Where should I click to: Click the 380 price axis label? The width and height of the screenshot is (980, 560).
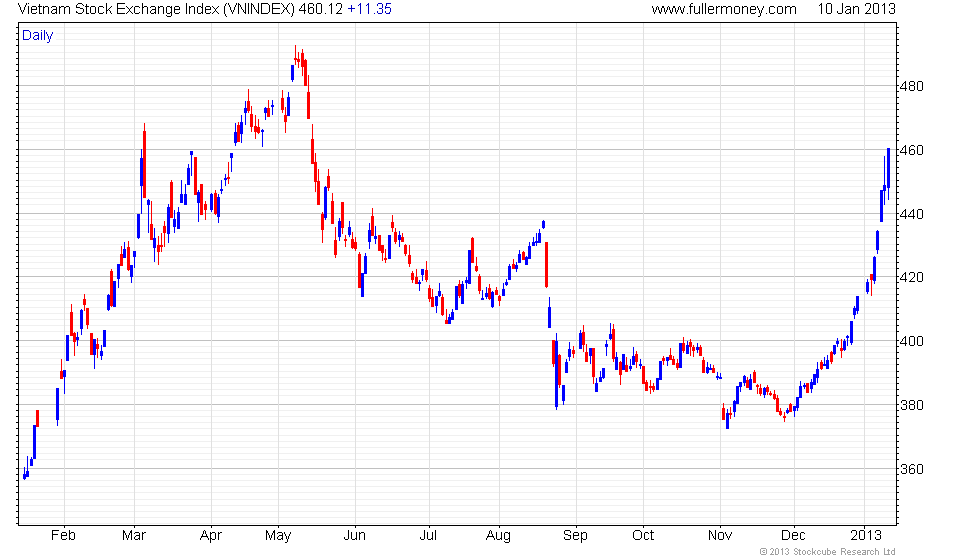[x=911, y=405]
